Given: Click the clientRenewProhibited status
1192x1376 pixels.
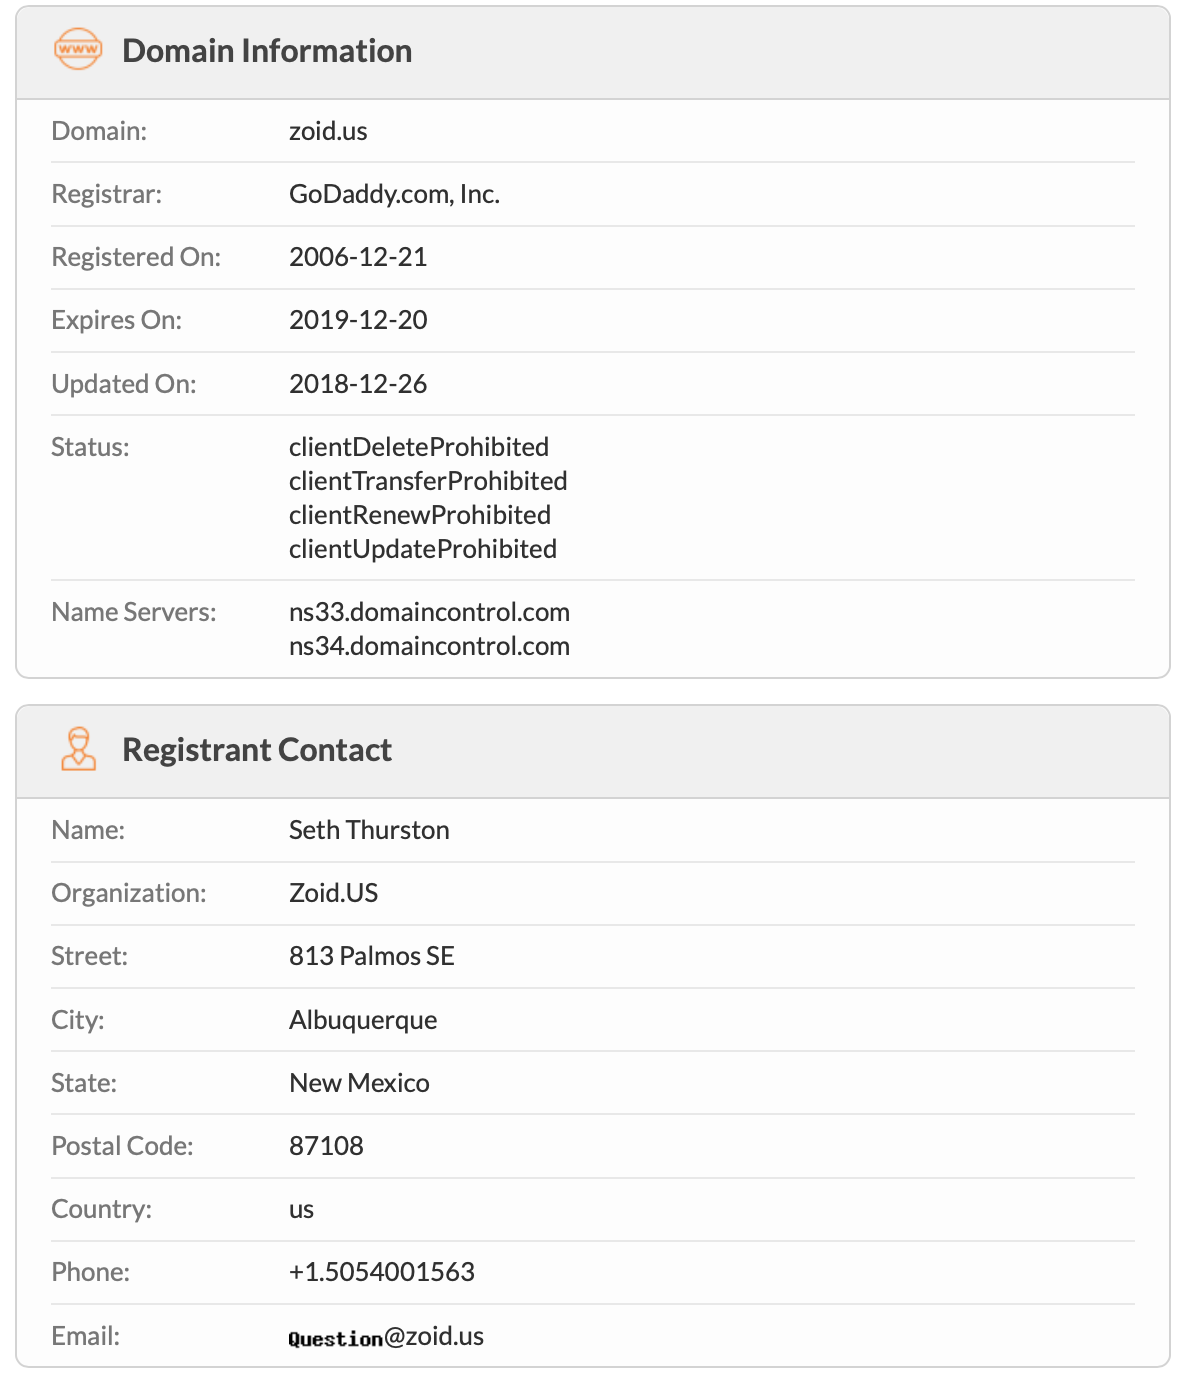Looking at the screenshot, I should [420, 515].
